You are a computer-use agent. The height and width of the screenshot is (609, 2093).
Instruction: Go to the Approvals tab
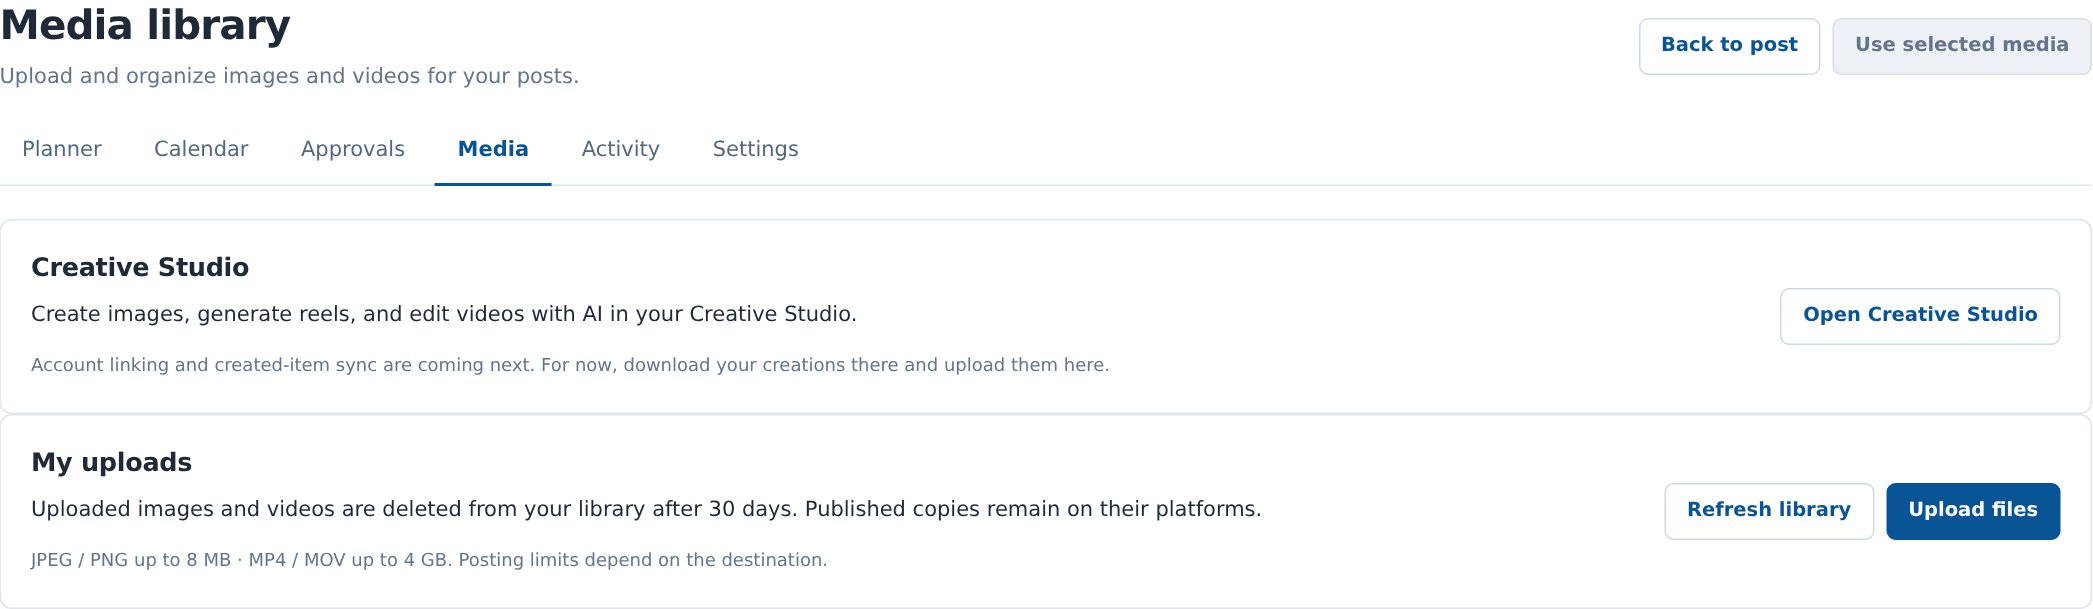tap(353, 149)
